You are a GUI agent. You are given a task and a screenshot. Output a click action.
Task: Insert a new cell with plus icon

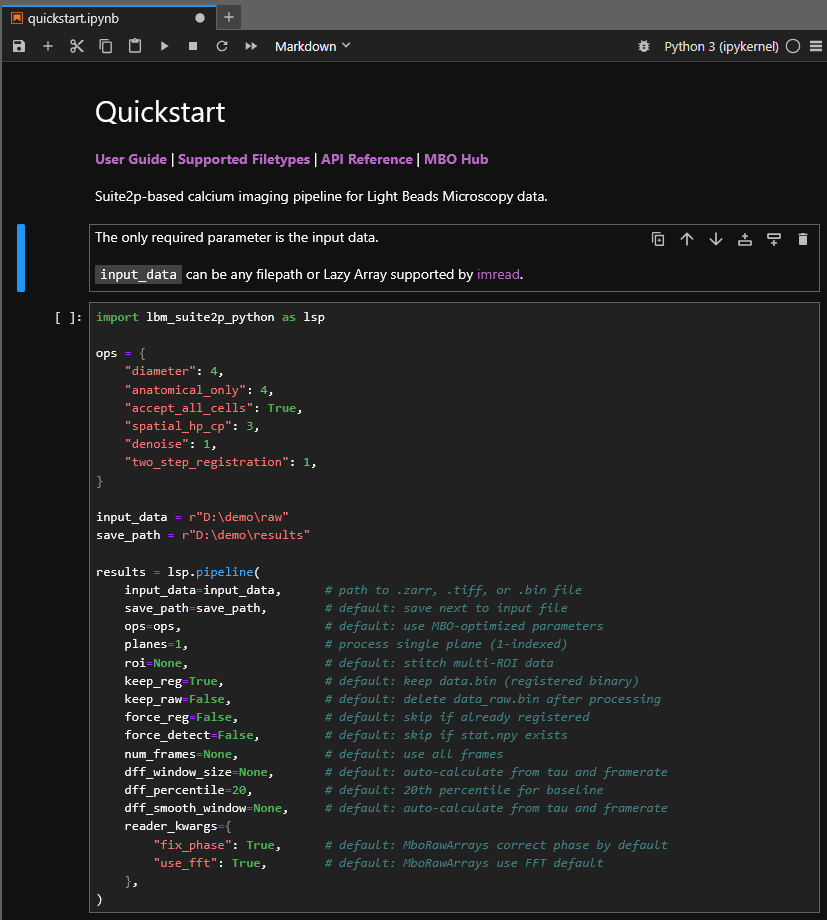[48, 46]
